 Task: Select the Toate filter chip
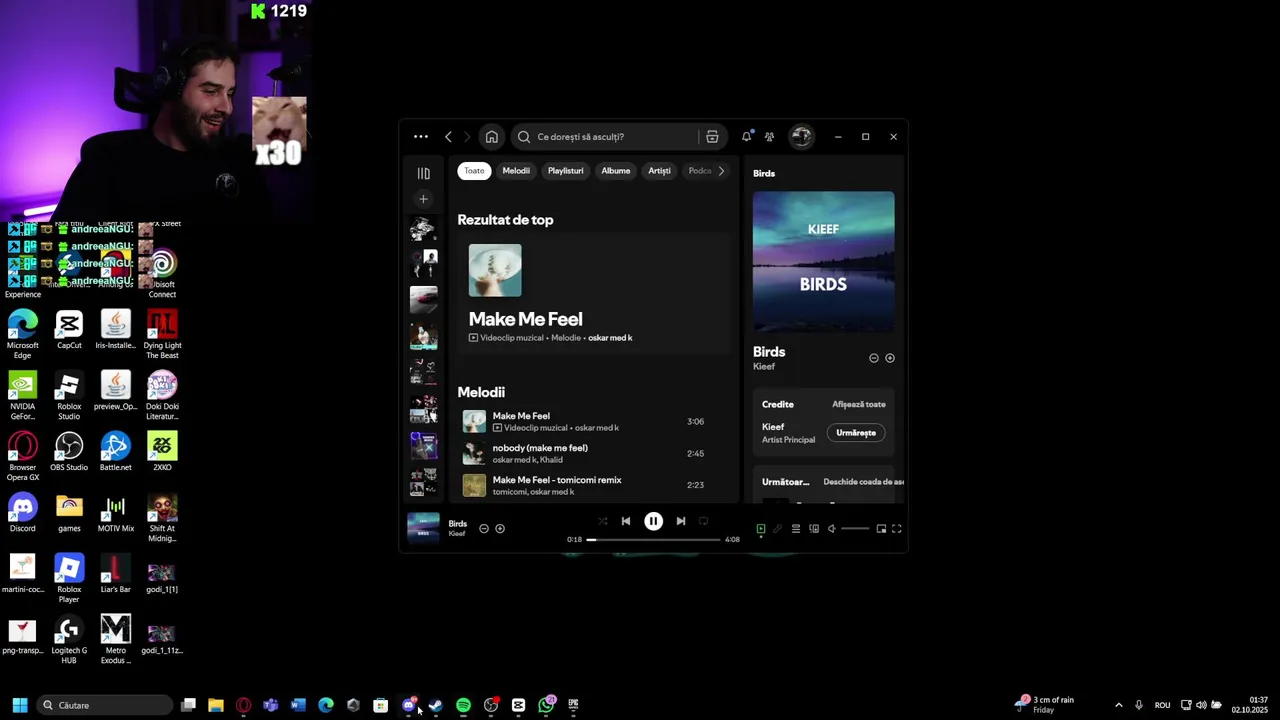[474, 171]
